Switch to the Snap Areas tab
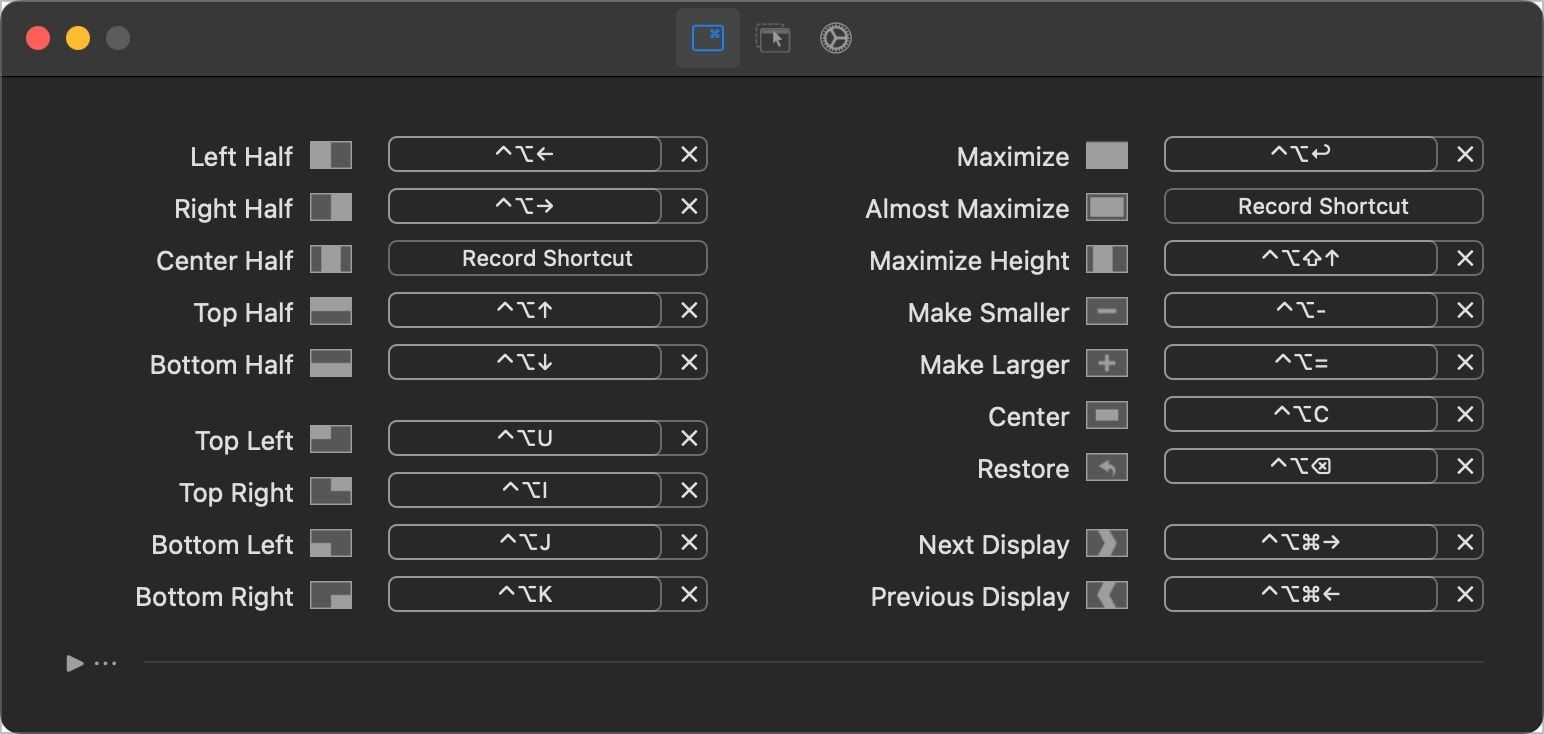Screen dimensions: 1544x734 pos(772,37)
